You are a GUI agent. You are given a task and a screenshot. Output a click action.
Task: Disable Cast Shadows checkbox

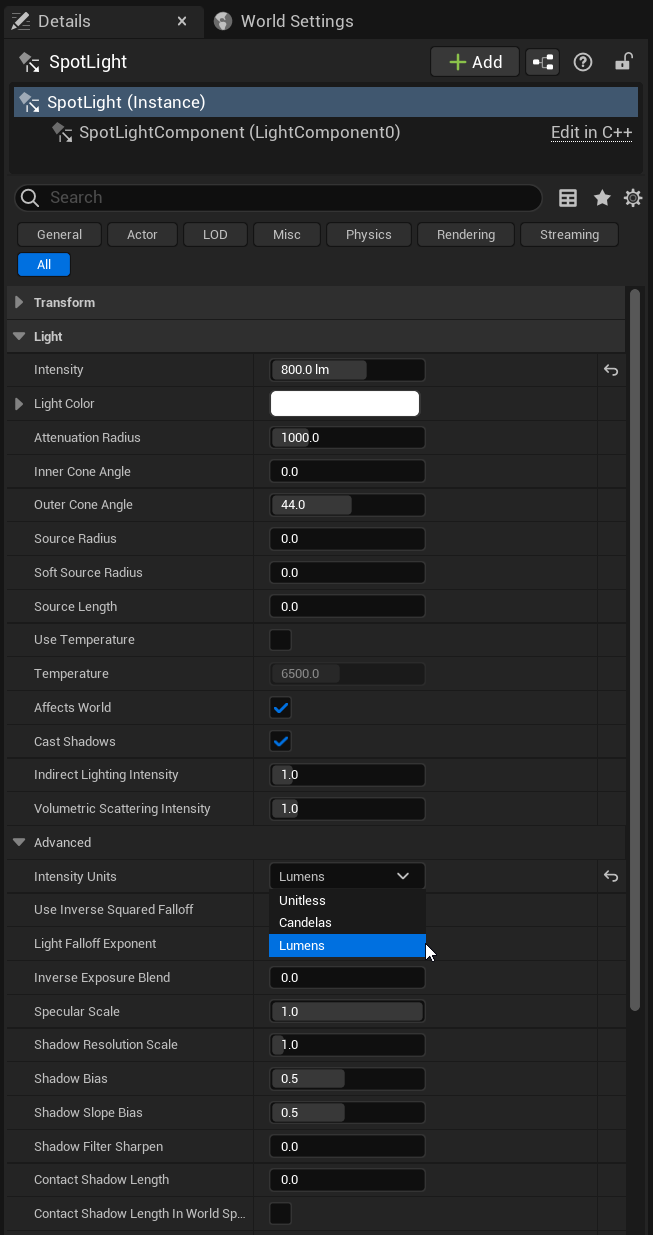click(281, 742)
